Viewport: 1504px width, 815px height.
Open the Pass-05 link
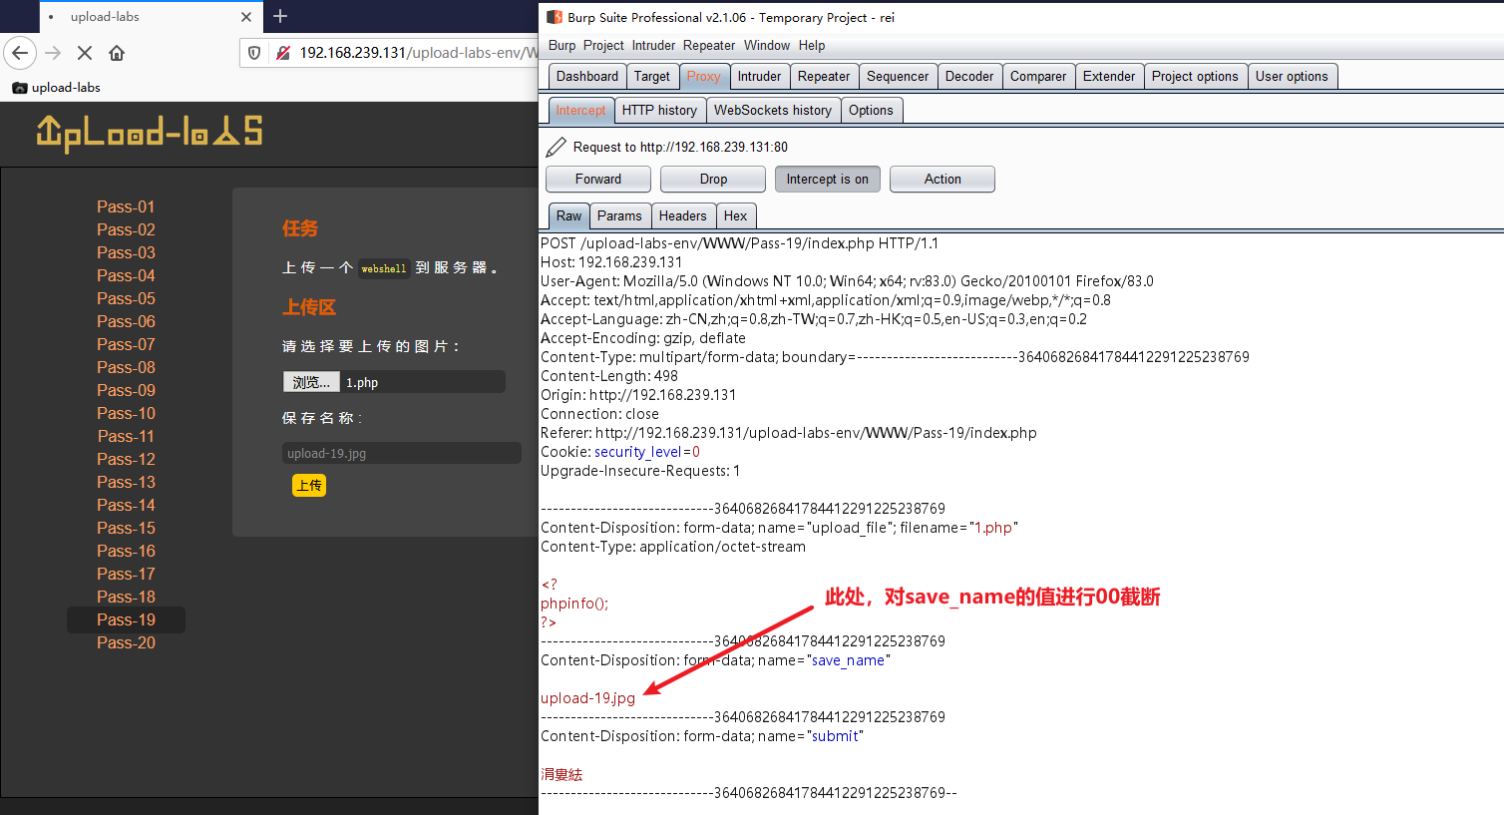[x=126, y=299]
